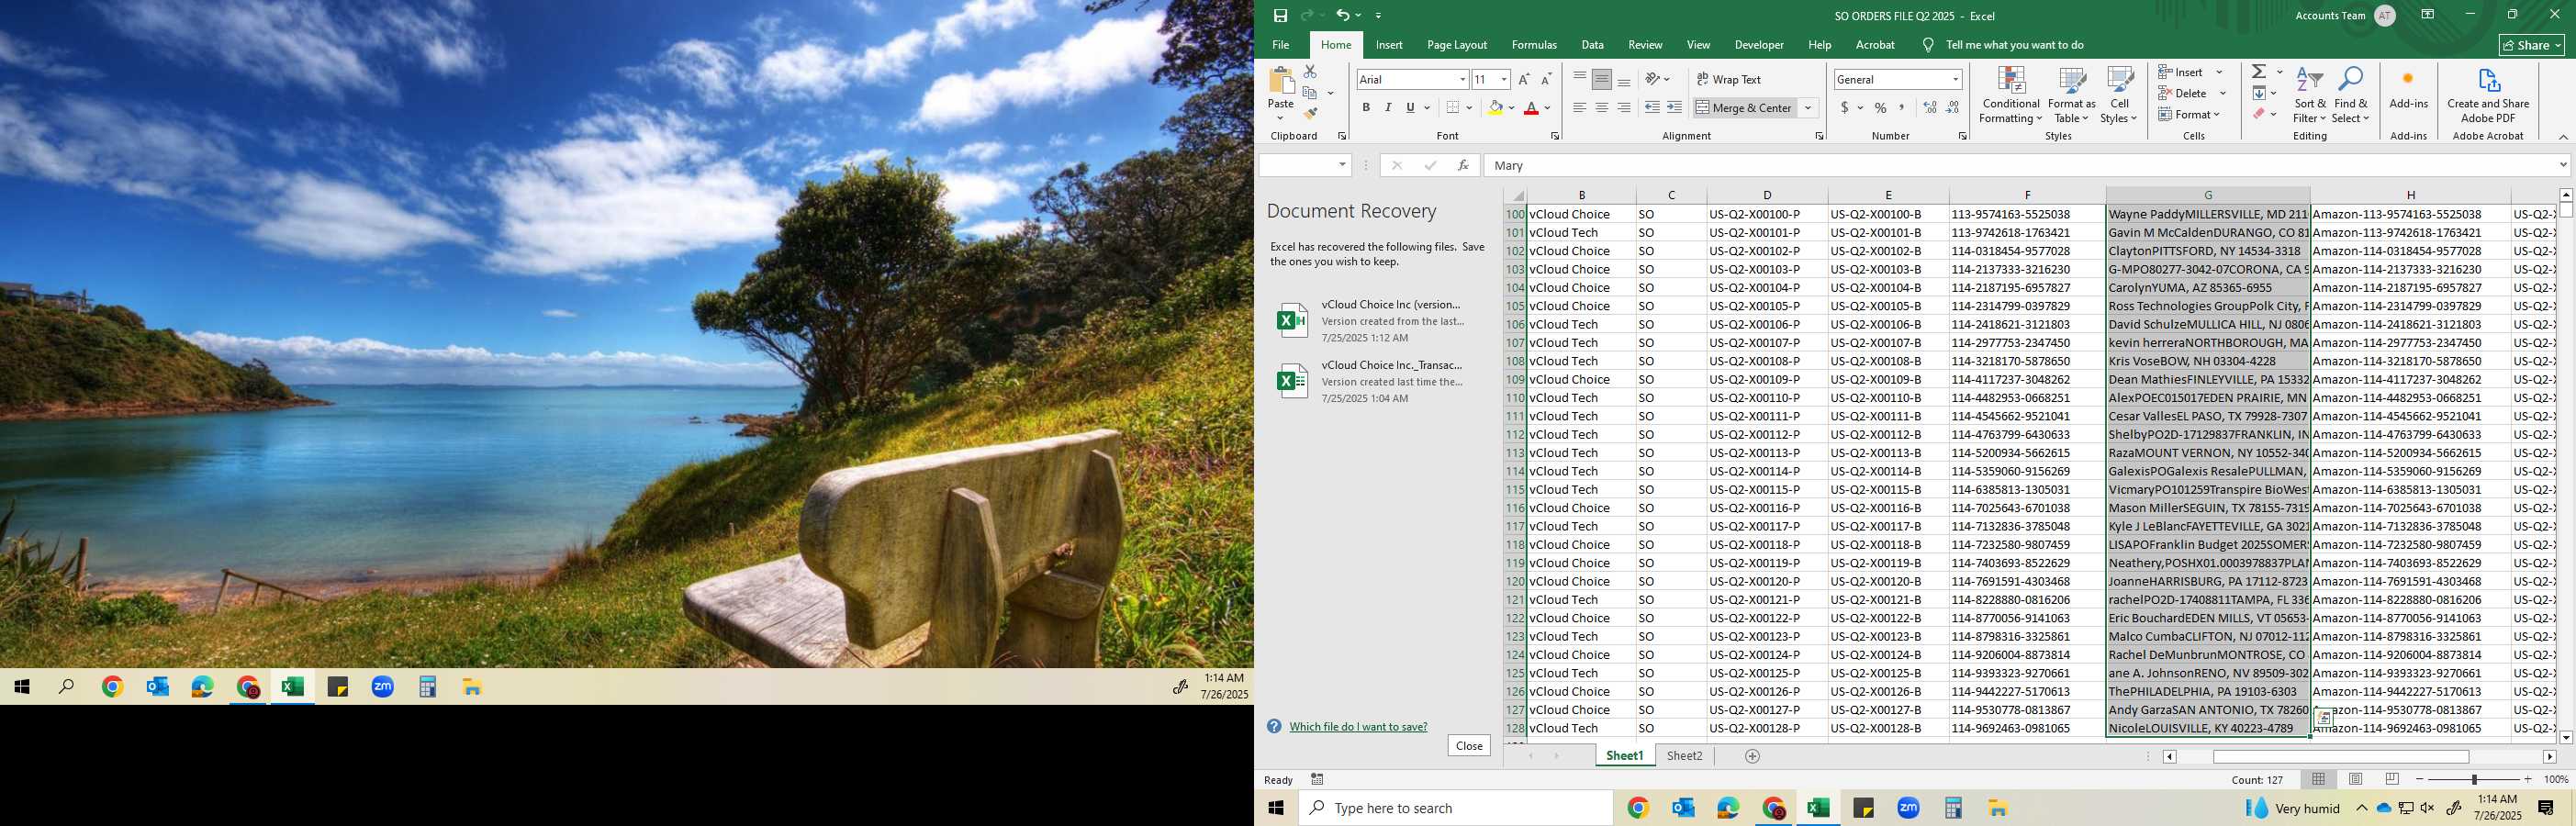This screenshot has height=826, width=2576.
Task: Open the Add-ins button
Action: tap(2408, 88)
